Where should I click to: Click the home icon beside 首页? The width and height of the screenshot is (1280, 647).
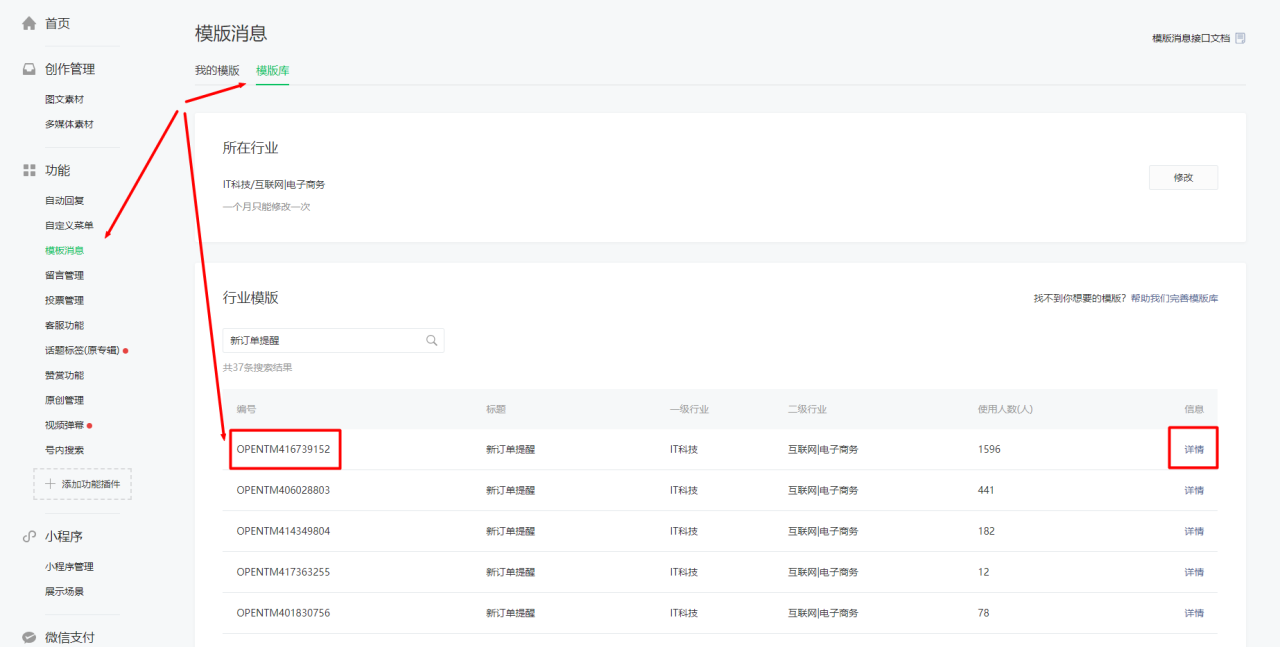(x=29, y=23)
